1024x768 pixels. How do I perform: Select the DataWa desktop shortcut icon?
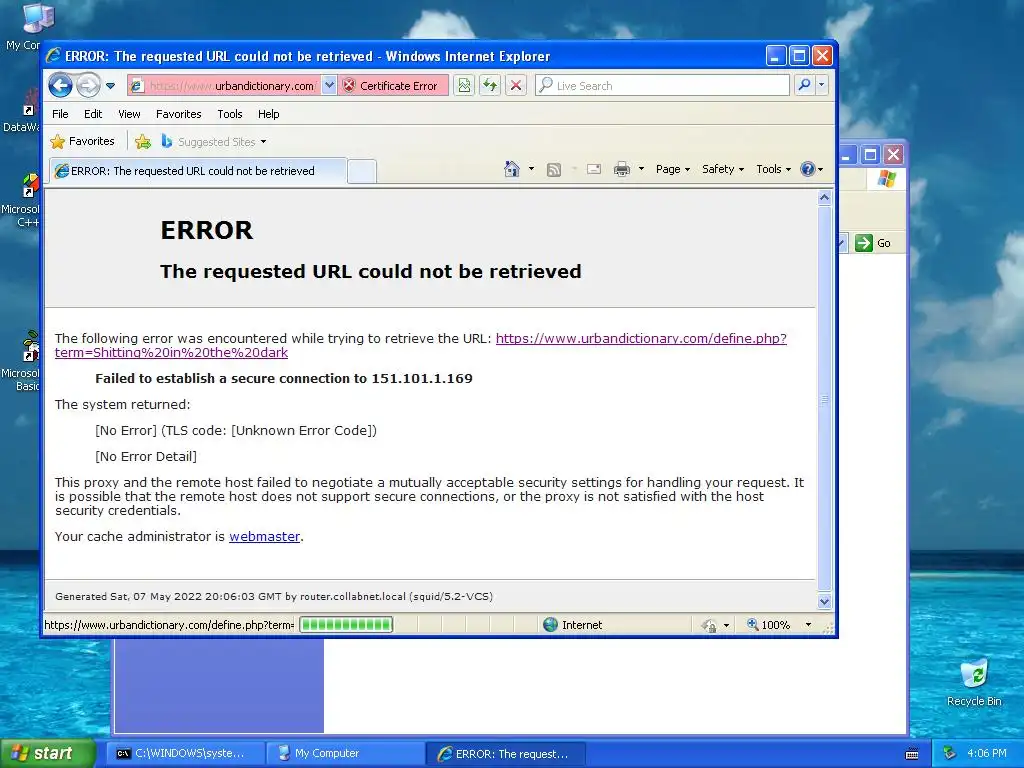coord(21,111)
